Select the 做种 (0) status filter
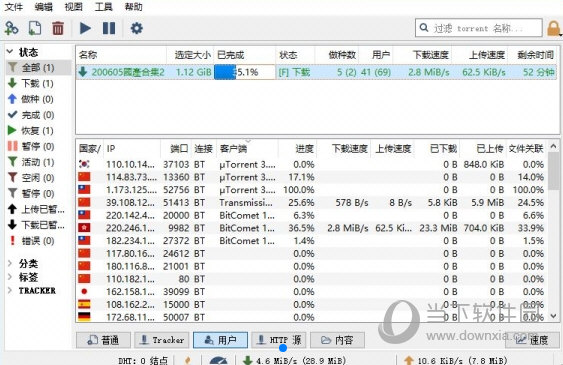The height and width of the screenshot is (365, 563). (39, 99)
